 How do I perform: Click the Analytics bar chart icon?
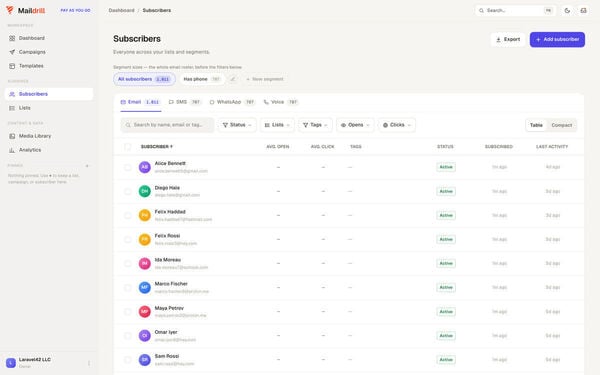pos(12,150)
